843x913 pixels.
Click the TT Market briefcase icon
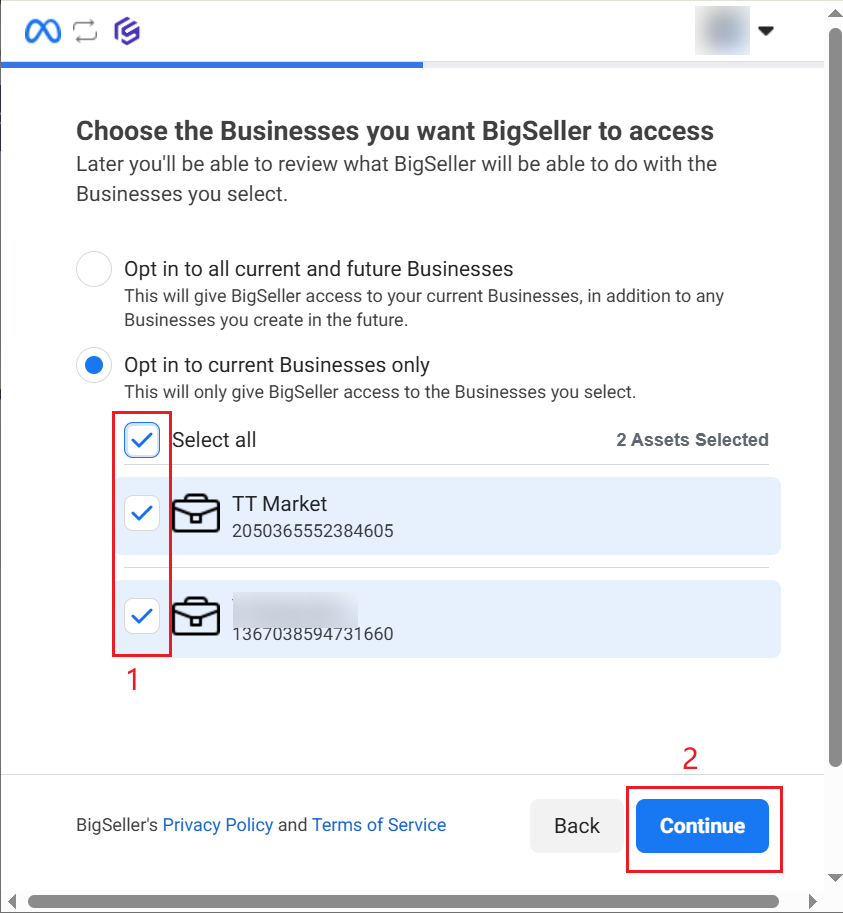[196, 514]
